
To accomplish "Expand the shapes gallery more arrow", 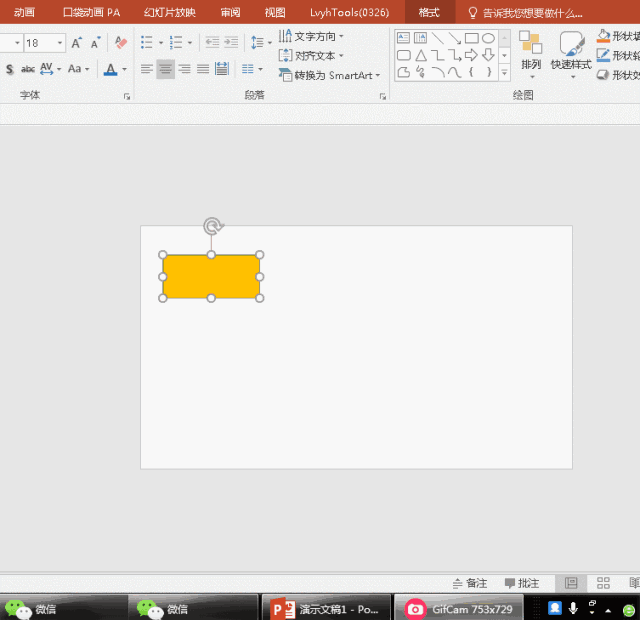I will [504, 72].
